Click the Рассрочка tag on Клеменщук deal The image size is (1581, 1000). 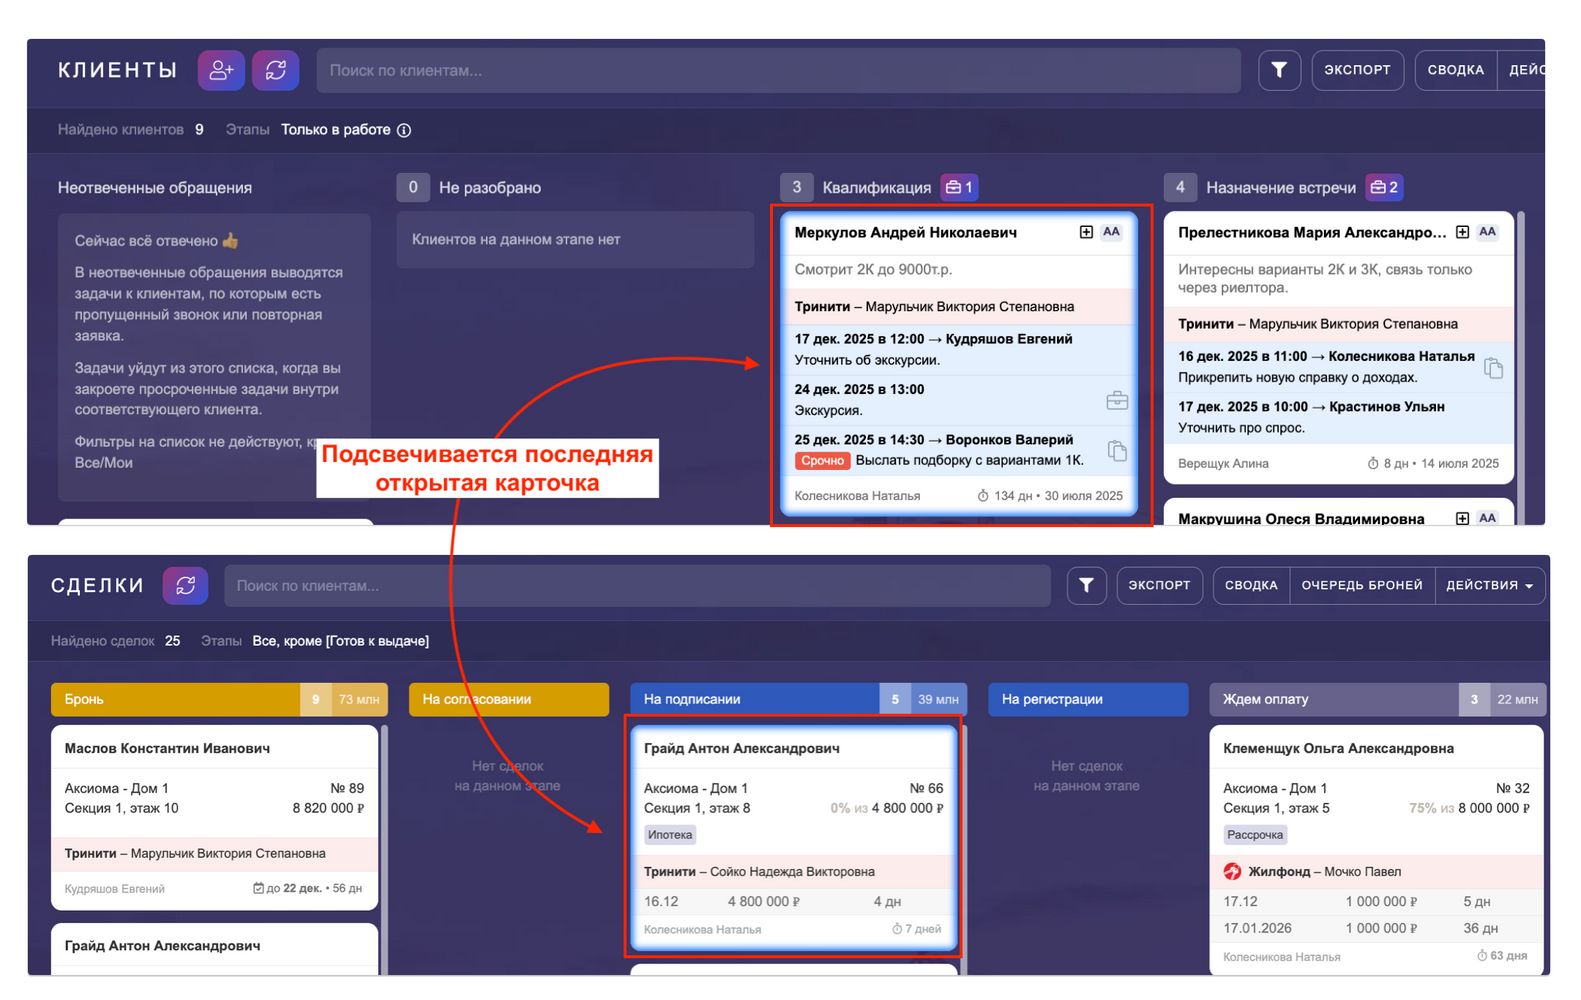(x=1255, y=835)
